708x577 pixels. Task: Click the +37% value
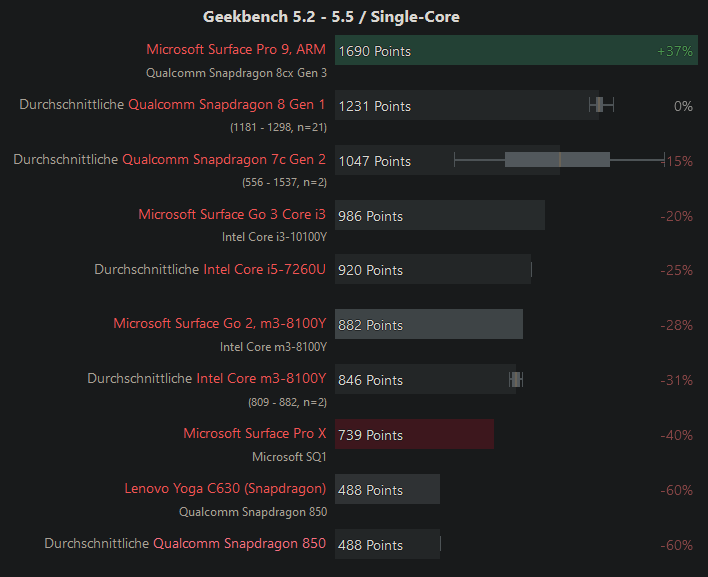[x=675, y=51]
